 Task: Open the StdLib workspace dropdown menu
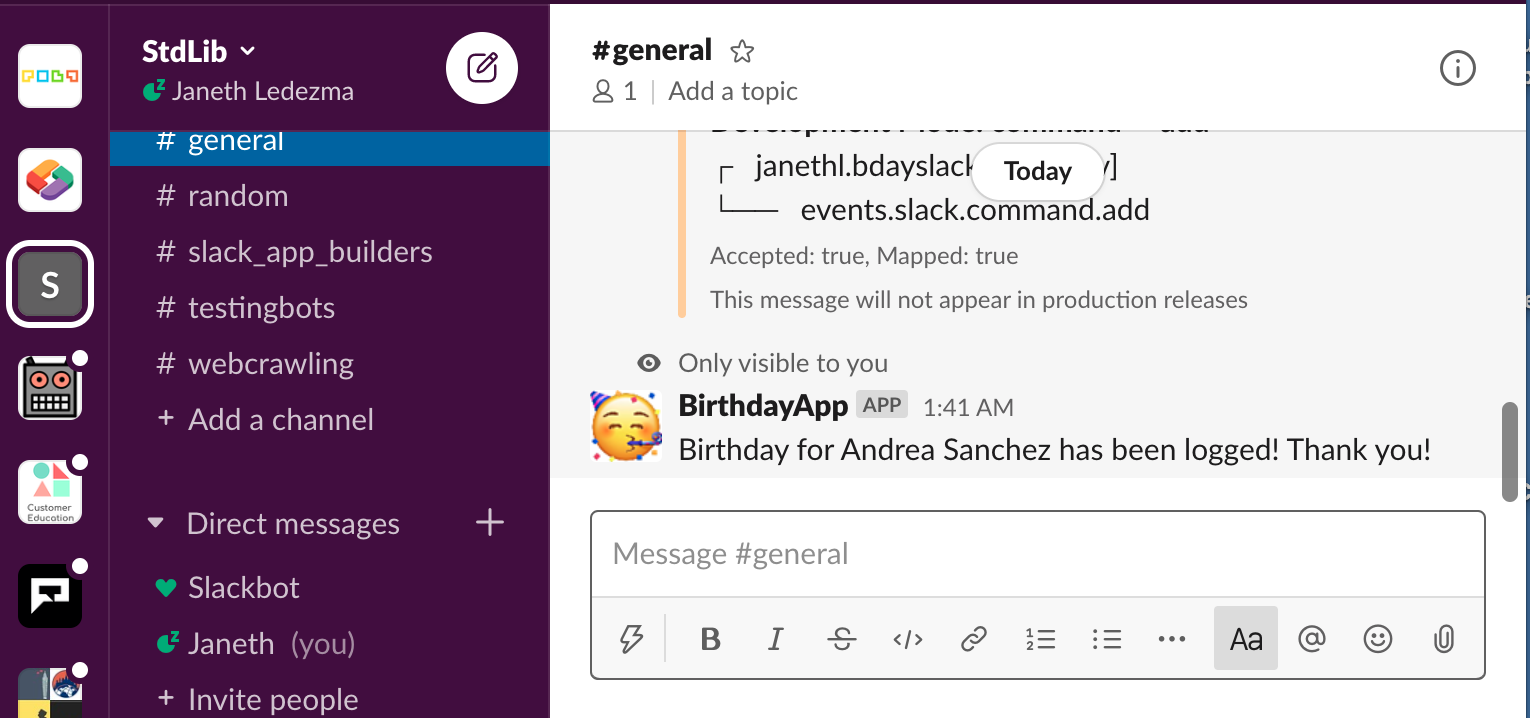coord(199,51)
